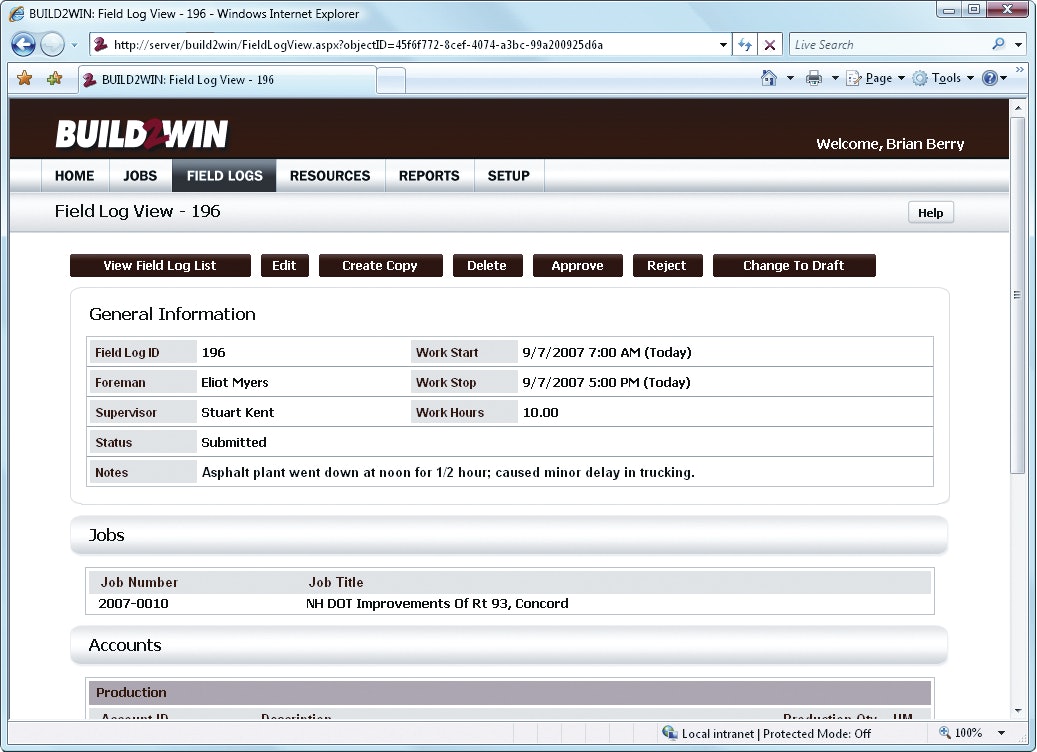Select the JOBS navigation item
Viewport: 1037px width, 752px height.
(140, 175)
